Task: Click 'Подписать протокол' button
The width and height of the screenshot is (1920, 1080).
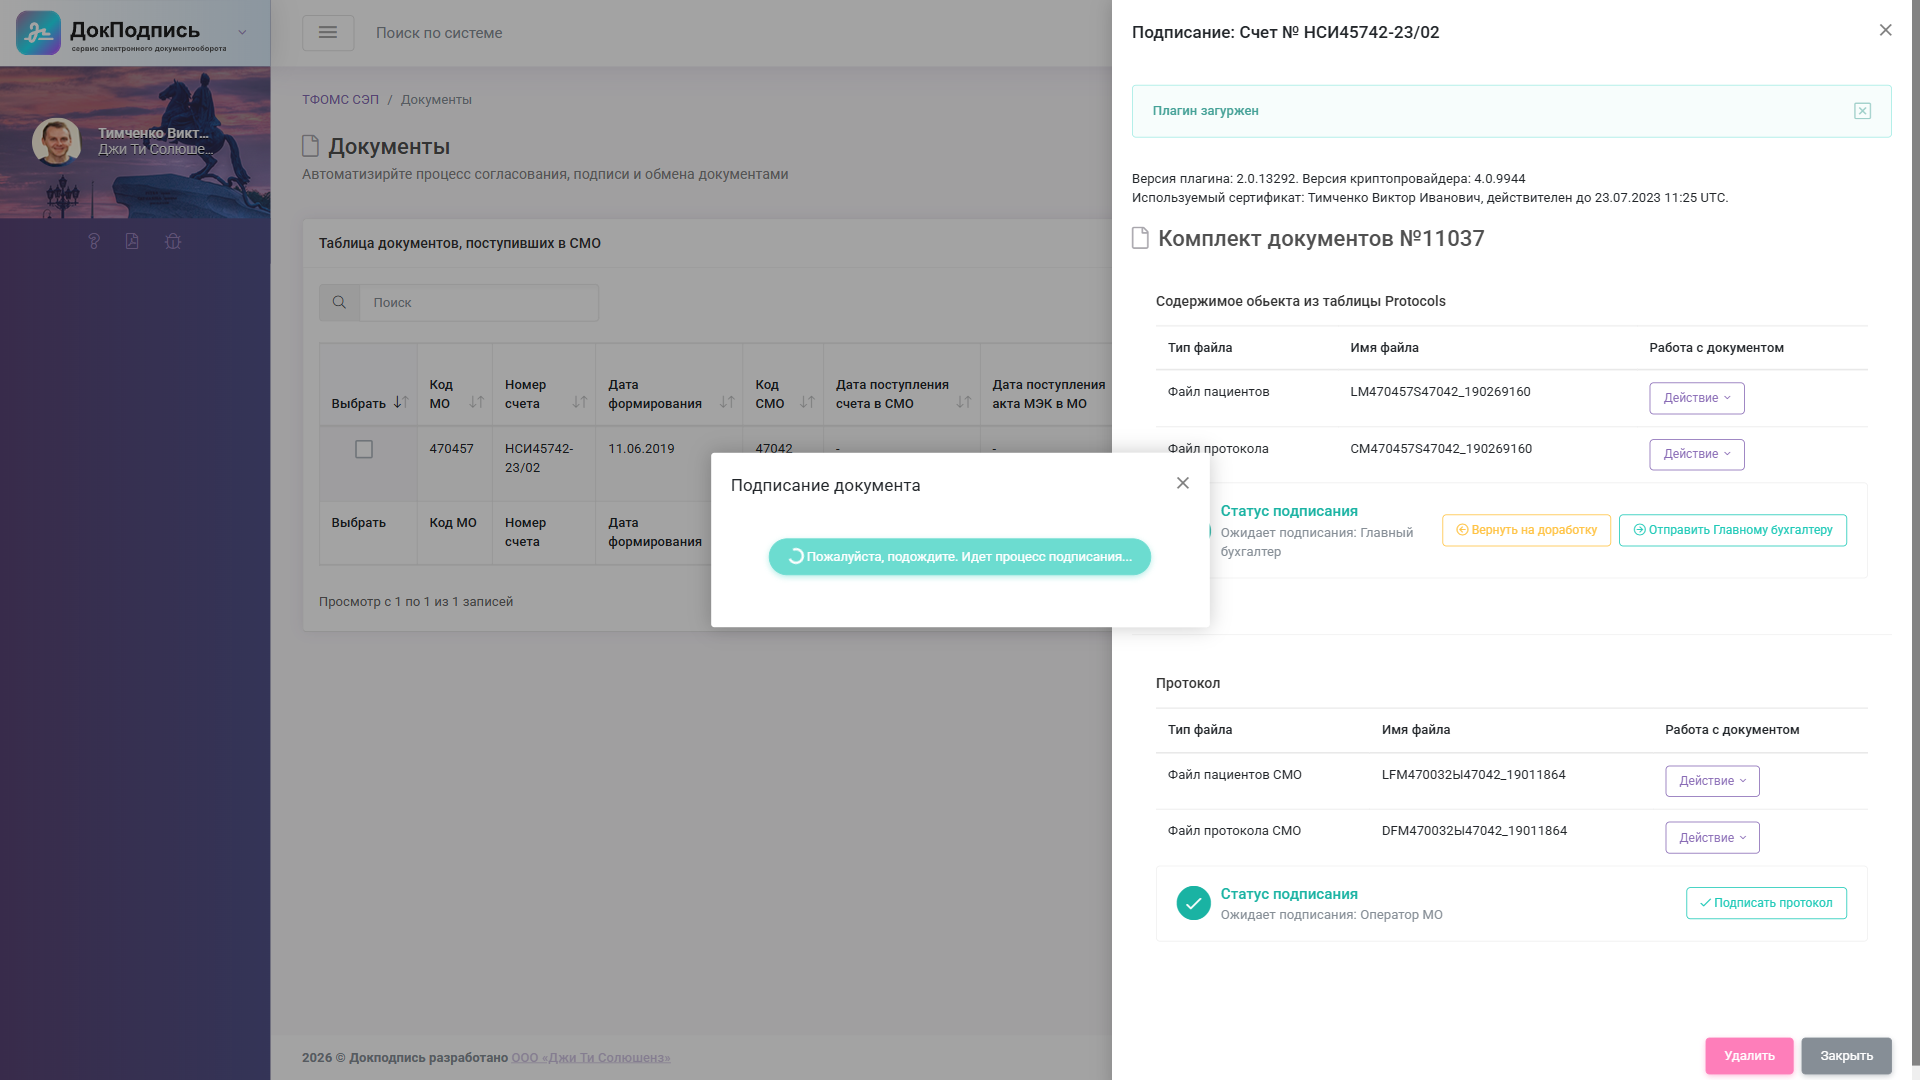Action: coord(1766,903)
